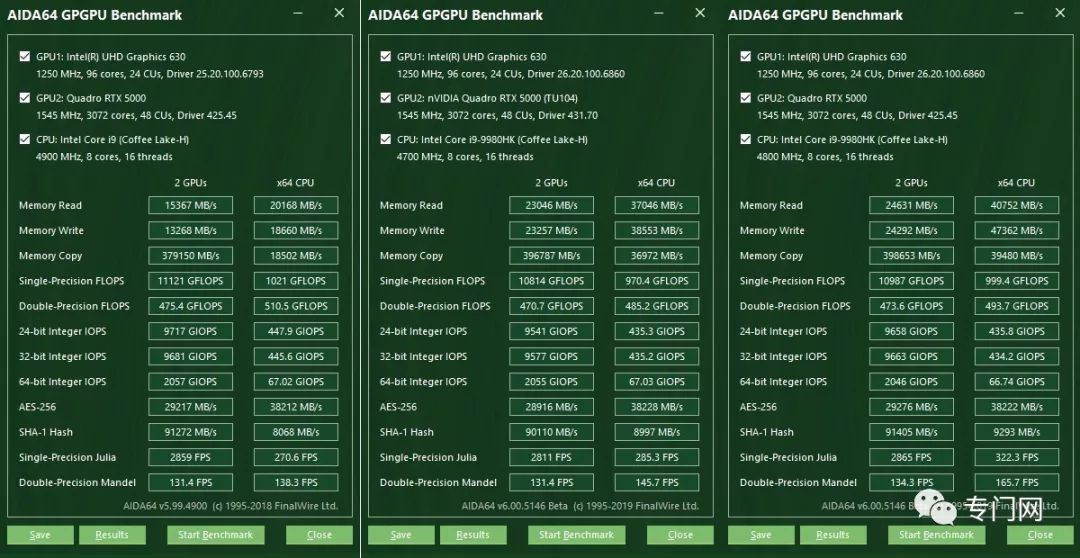
Task: Toggle CPU i9-9980HK 4700 MHz checkbox
Action: coord(386,139)
